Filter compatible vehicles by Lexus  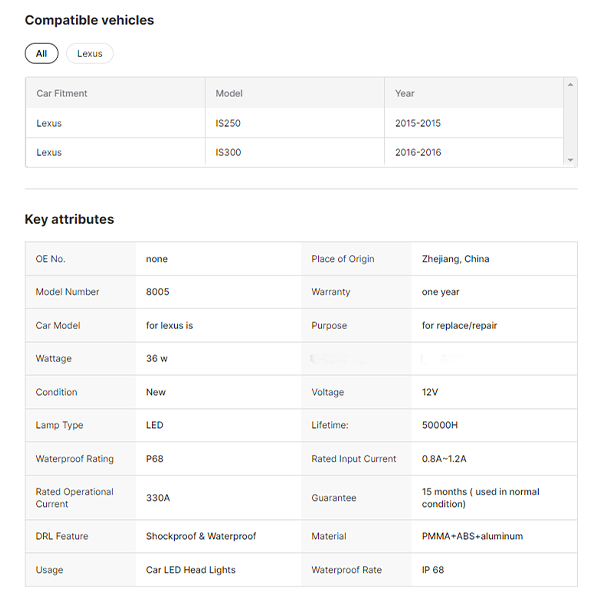coord(90,54)
